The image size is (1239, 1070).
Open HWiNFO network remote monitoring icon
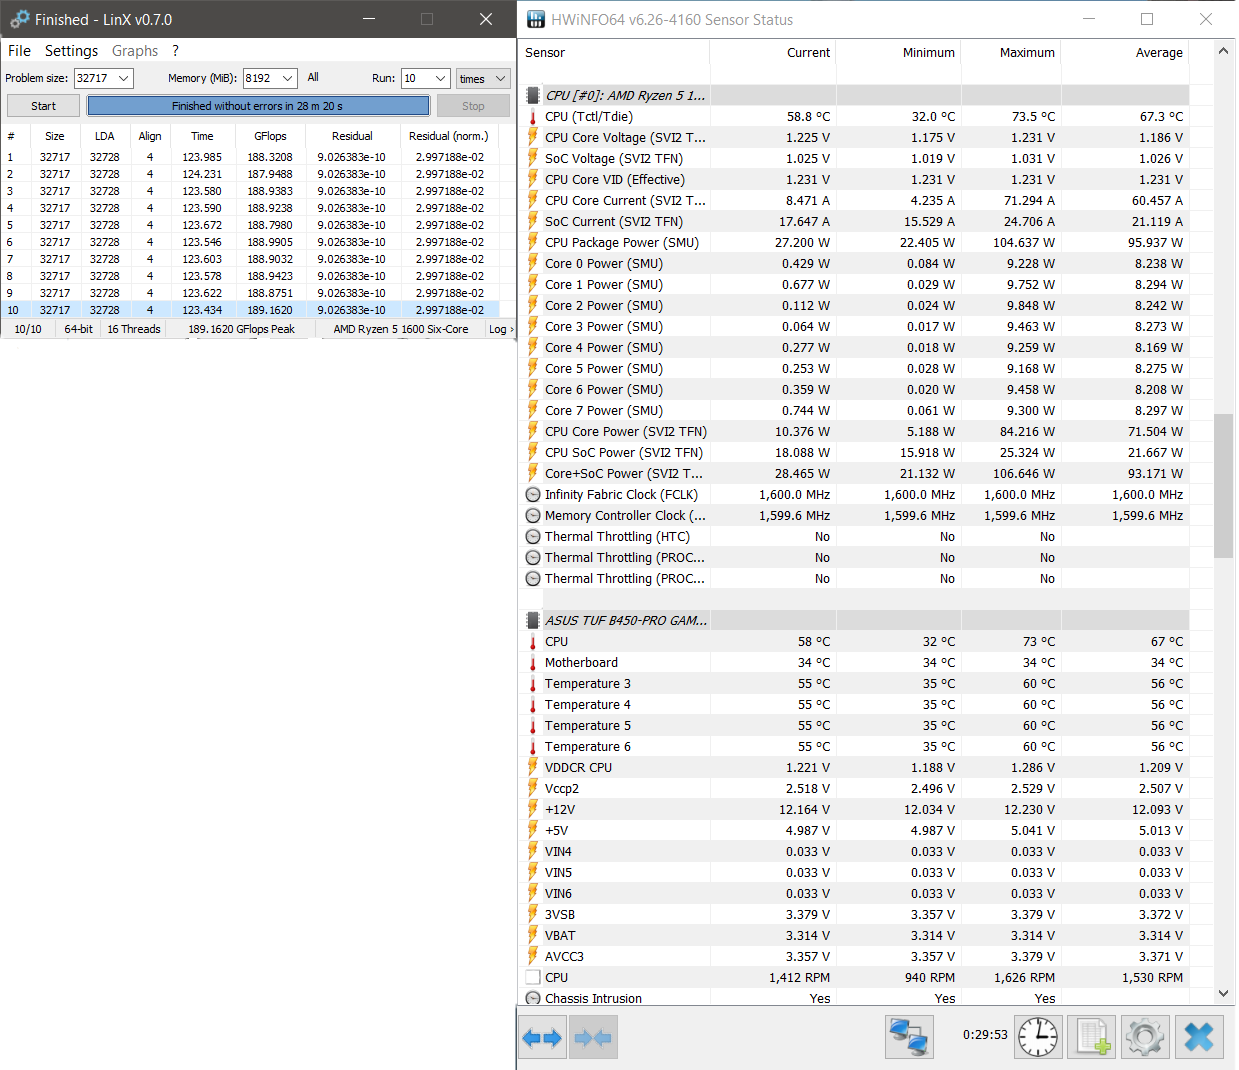(x=909, y=1037)
